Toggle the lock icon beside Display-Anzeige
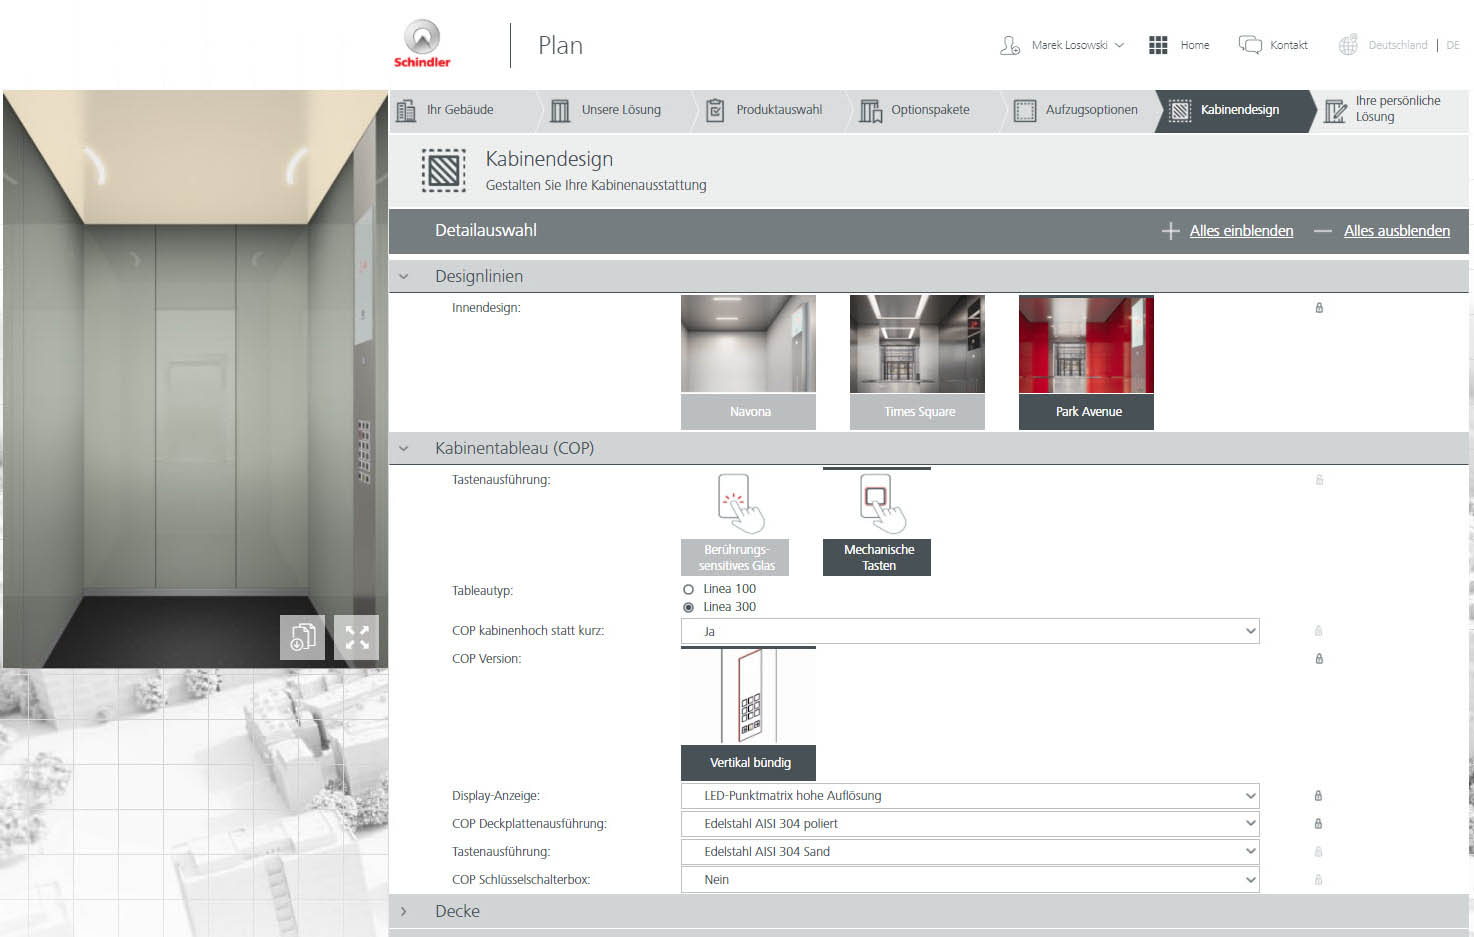 point(1318,796)
